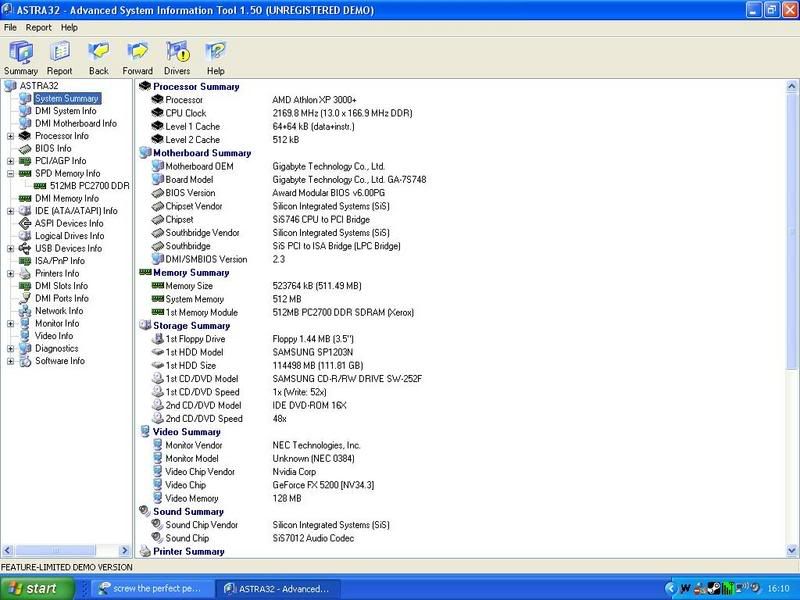Viewport: 800px width, 600px height.
Task: Click the Motherboard Summary heading icon
Action: pos(145,153)
